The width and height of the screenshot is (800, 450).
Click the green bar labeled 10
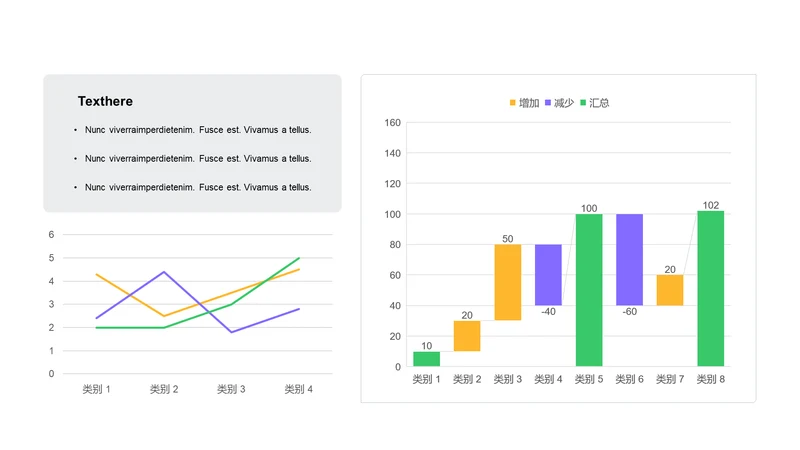tap(427, 359)
